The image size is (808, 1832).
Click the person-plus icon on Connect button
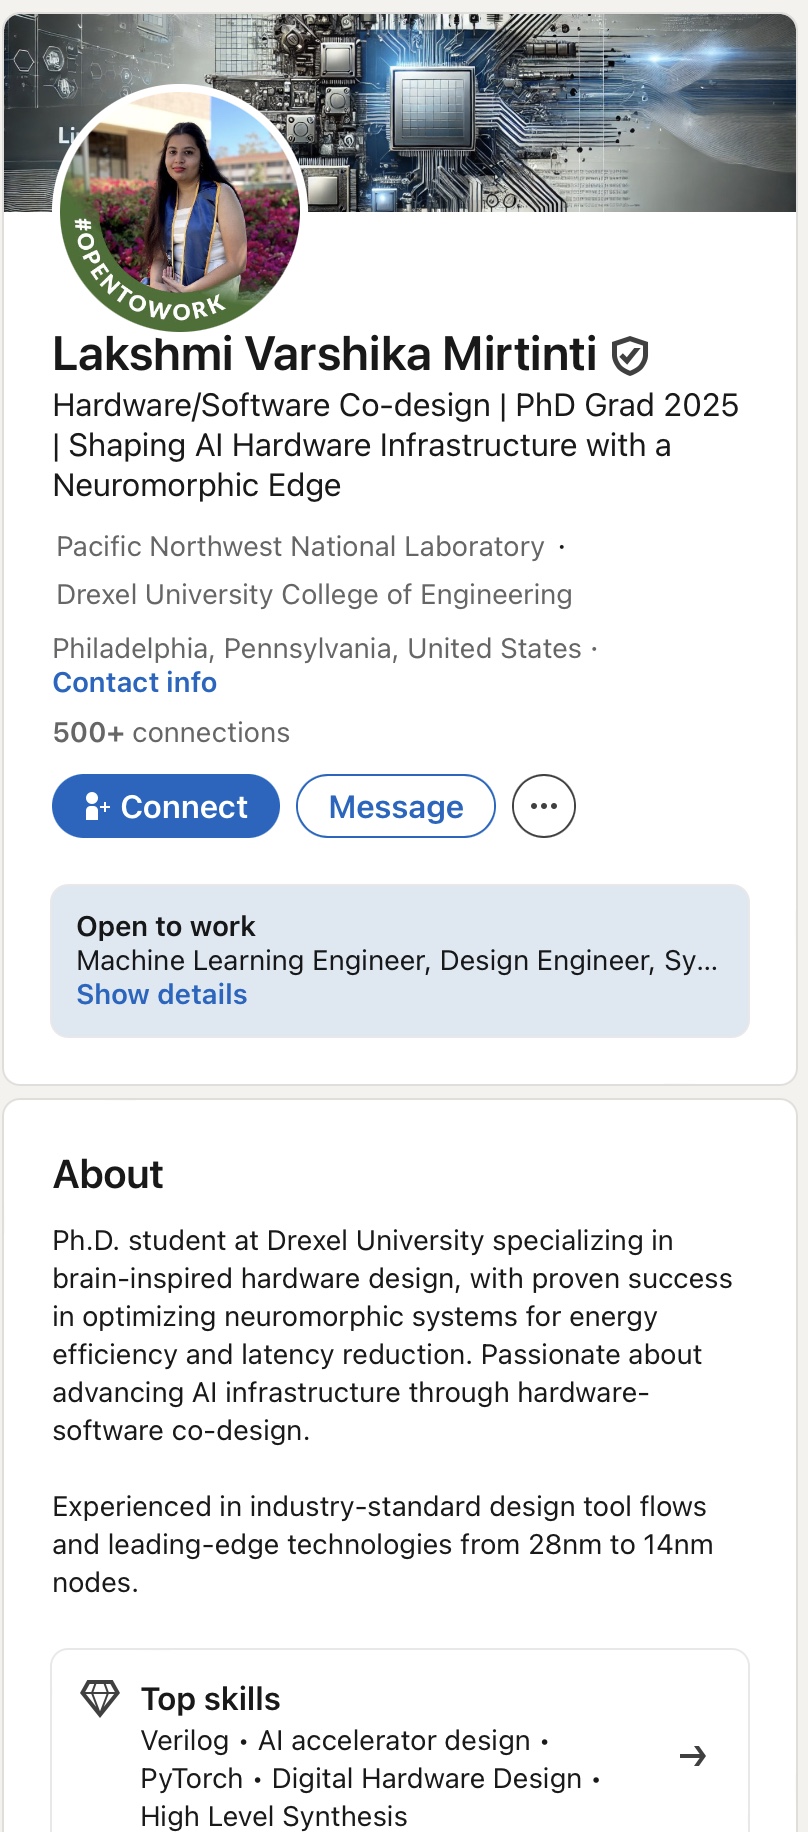[x=97, y=807]
